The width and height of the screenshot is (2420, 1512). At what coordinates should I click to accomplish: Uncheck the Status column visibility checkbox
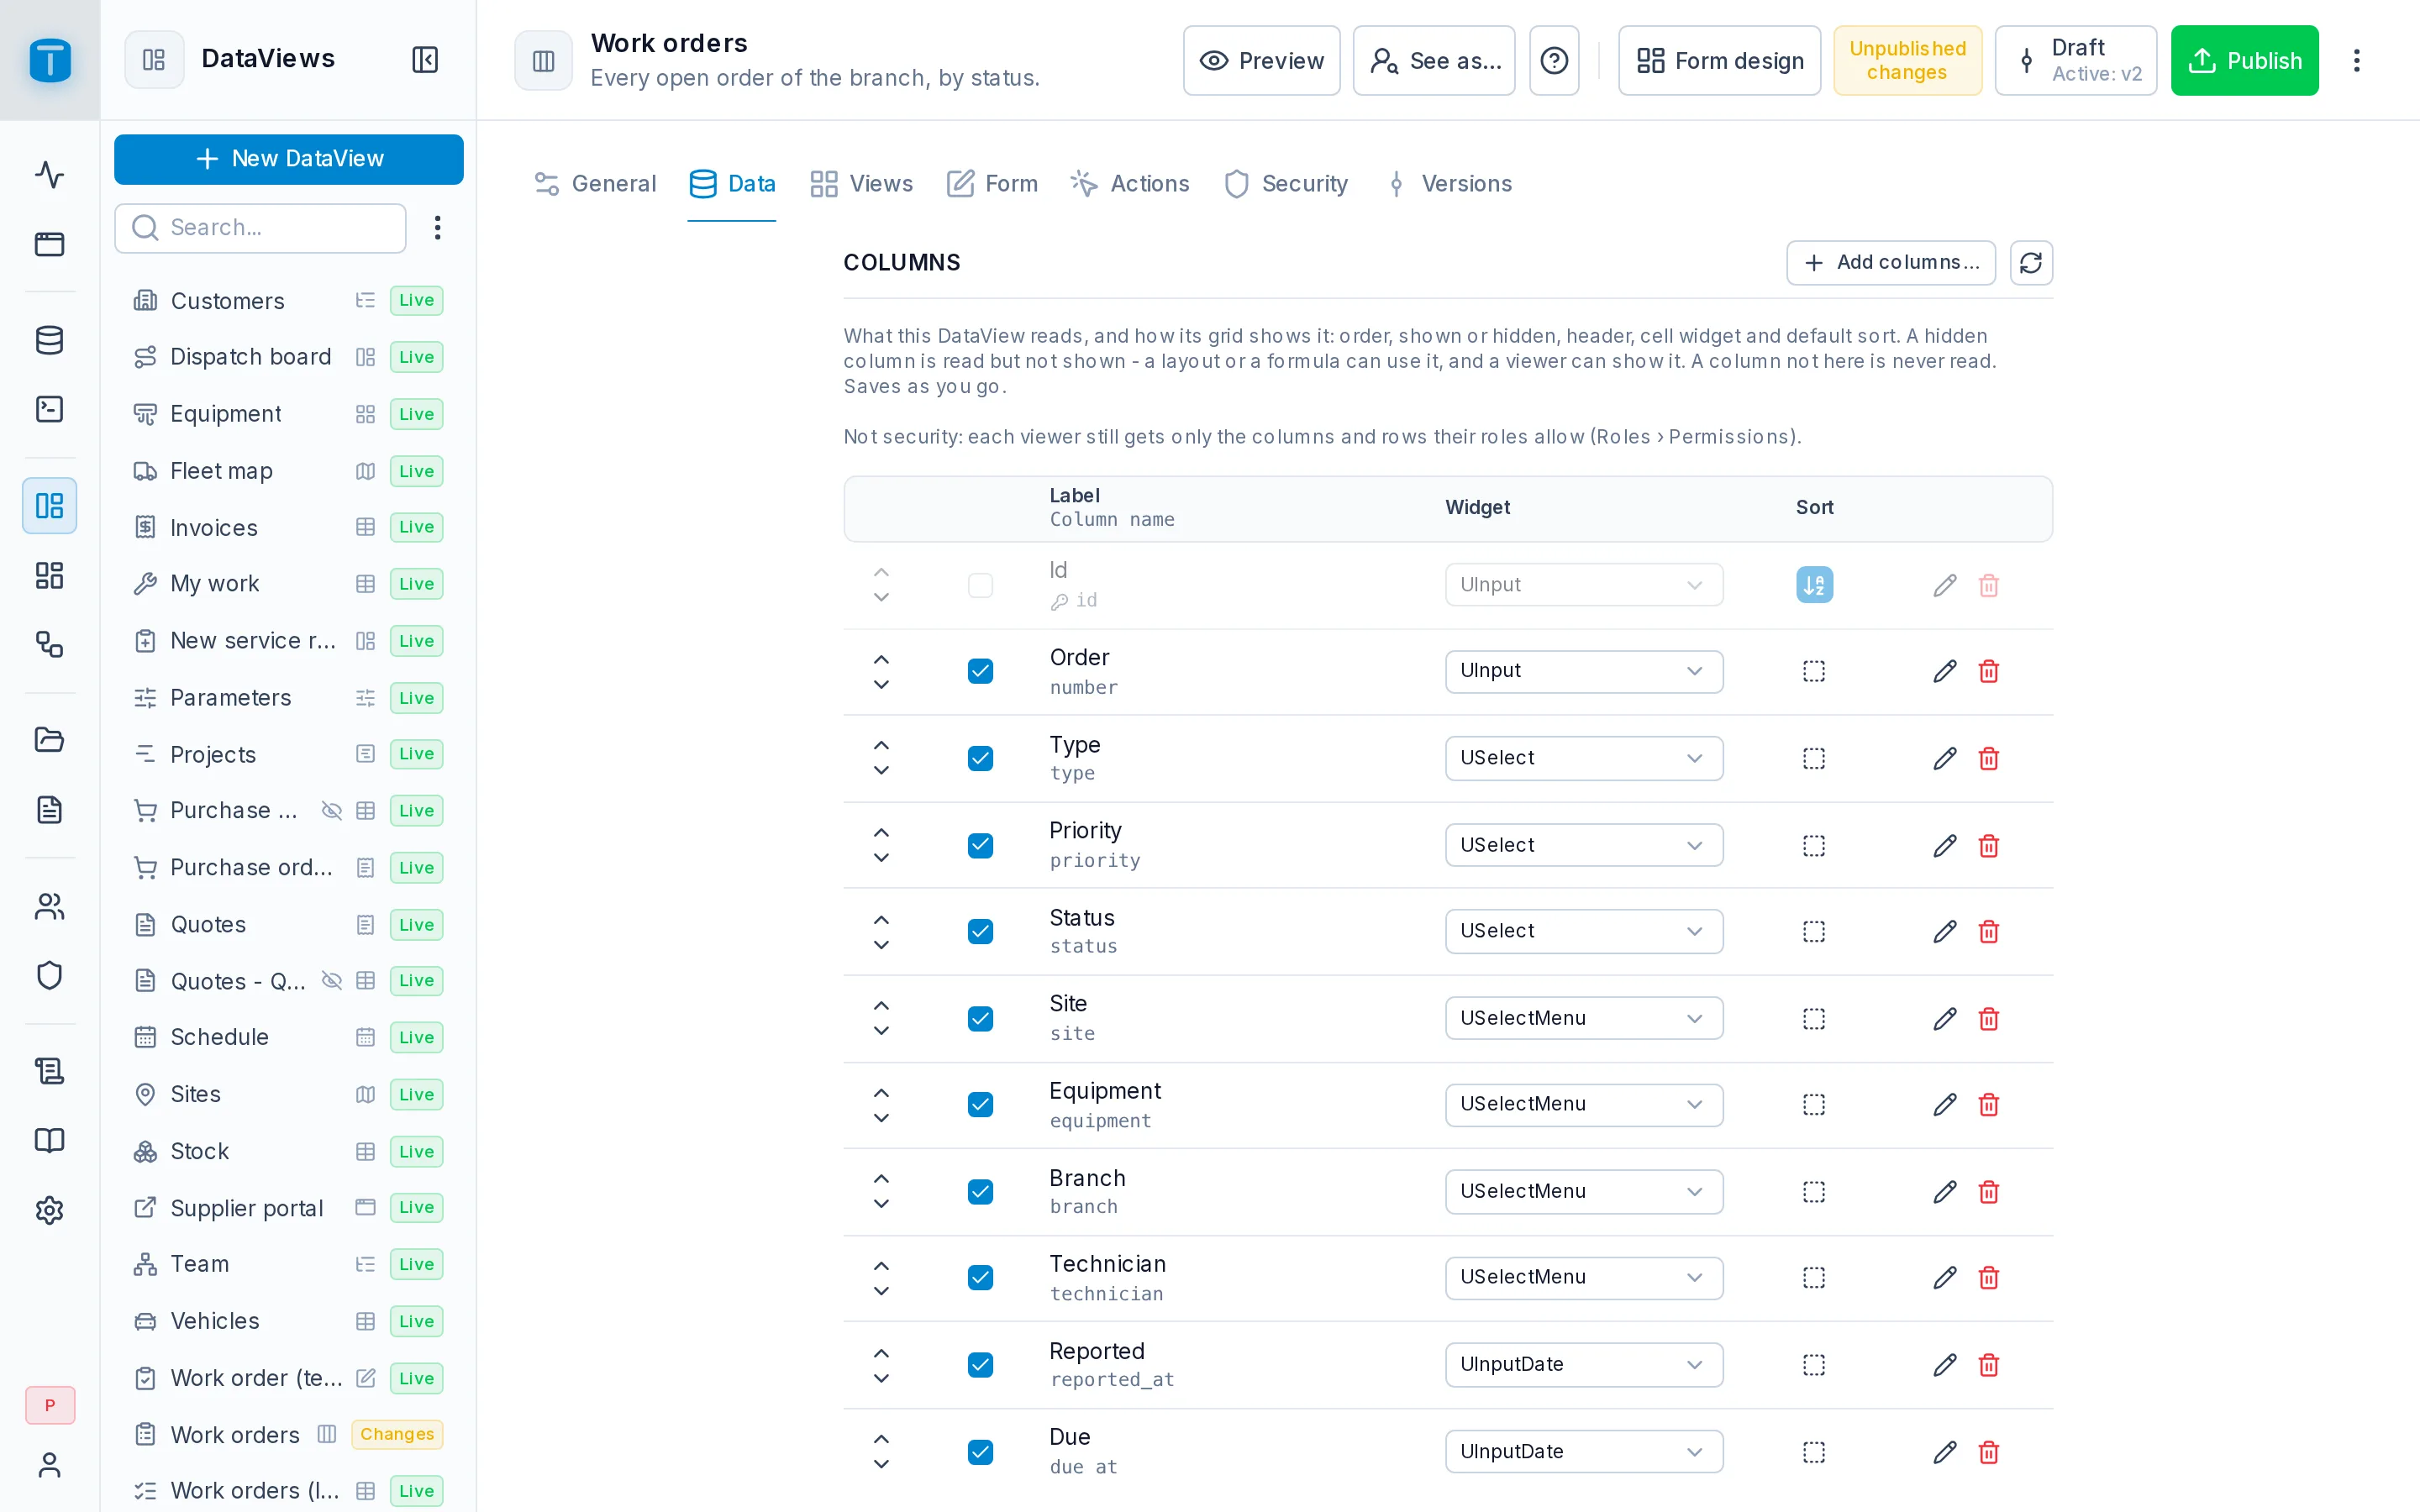[x=980, y=932]
